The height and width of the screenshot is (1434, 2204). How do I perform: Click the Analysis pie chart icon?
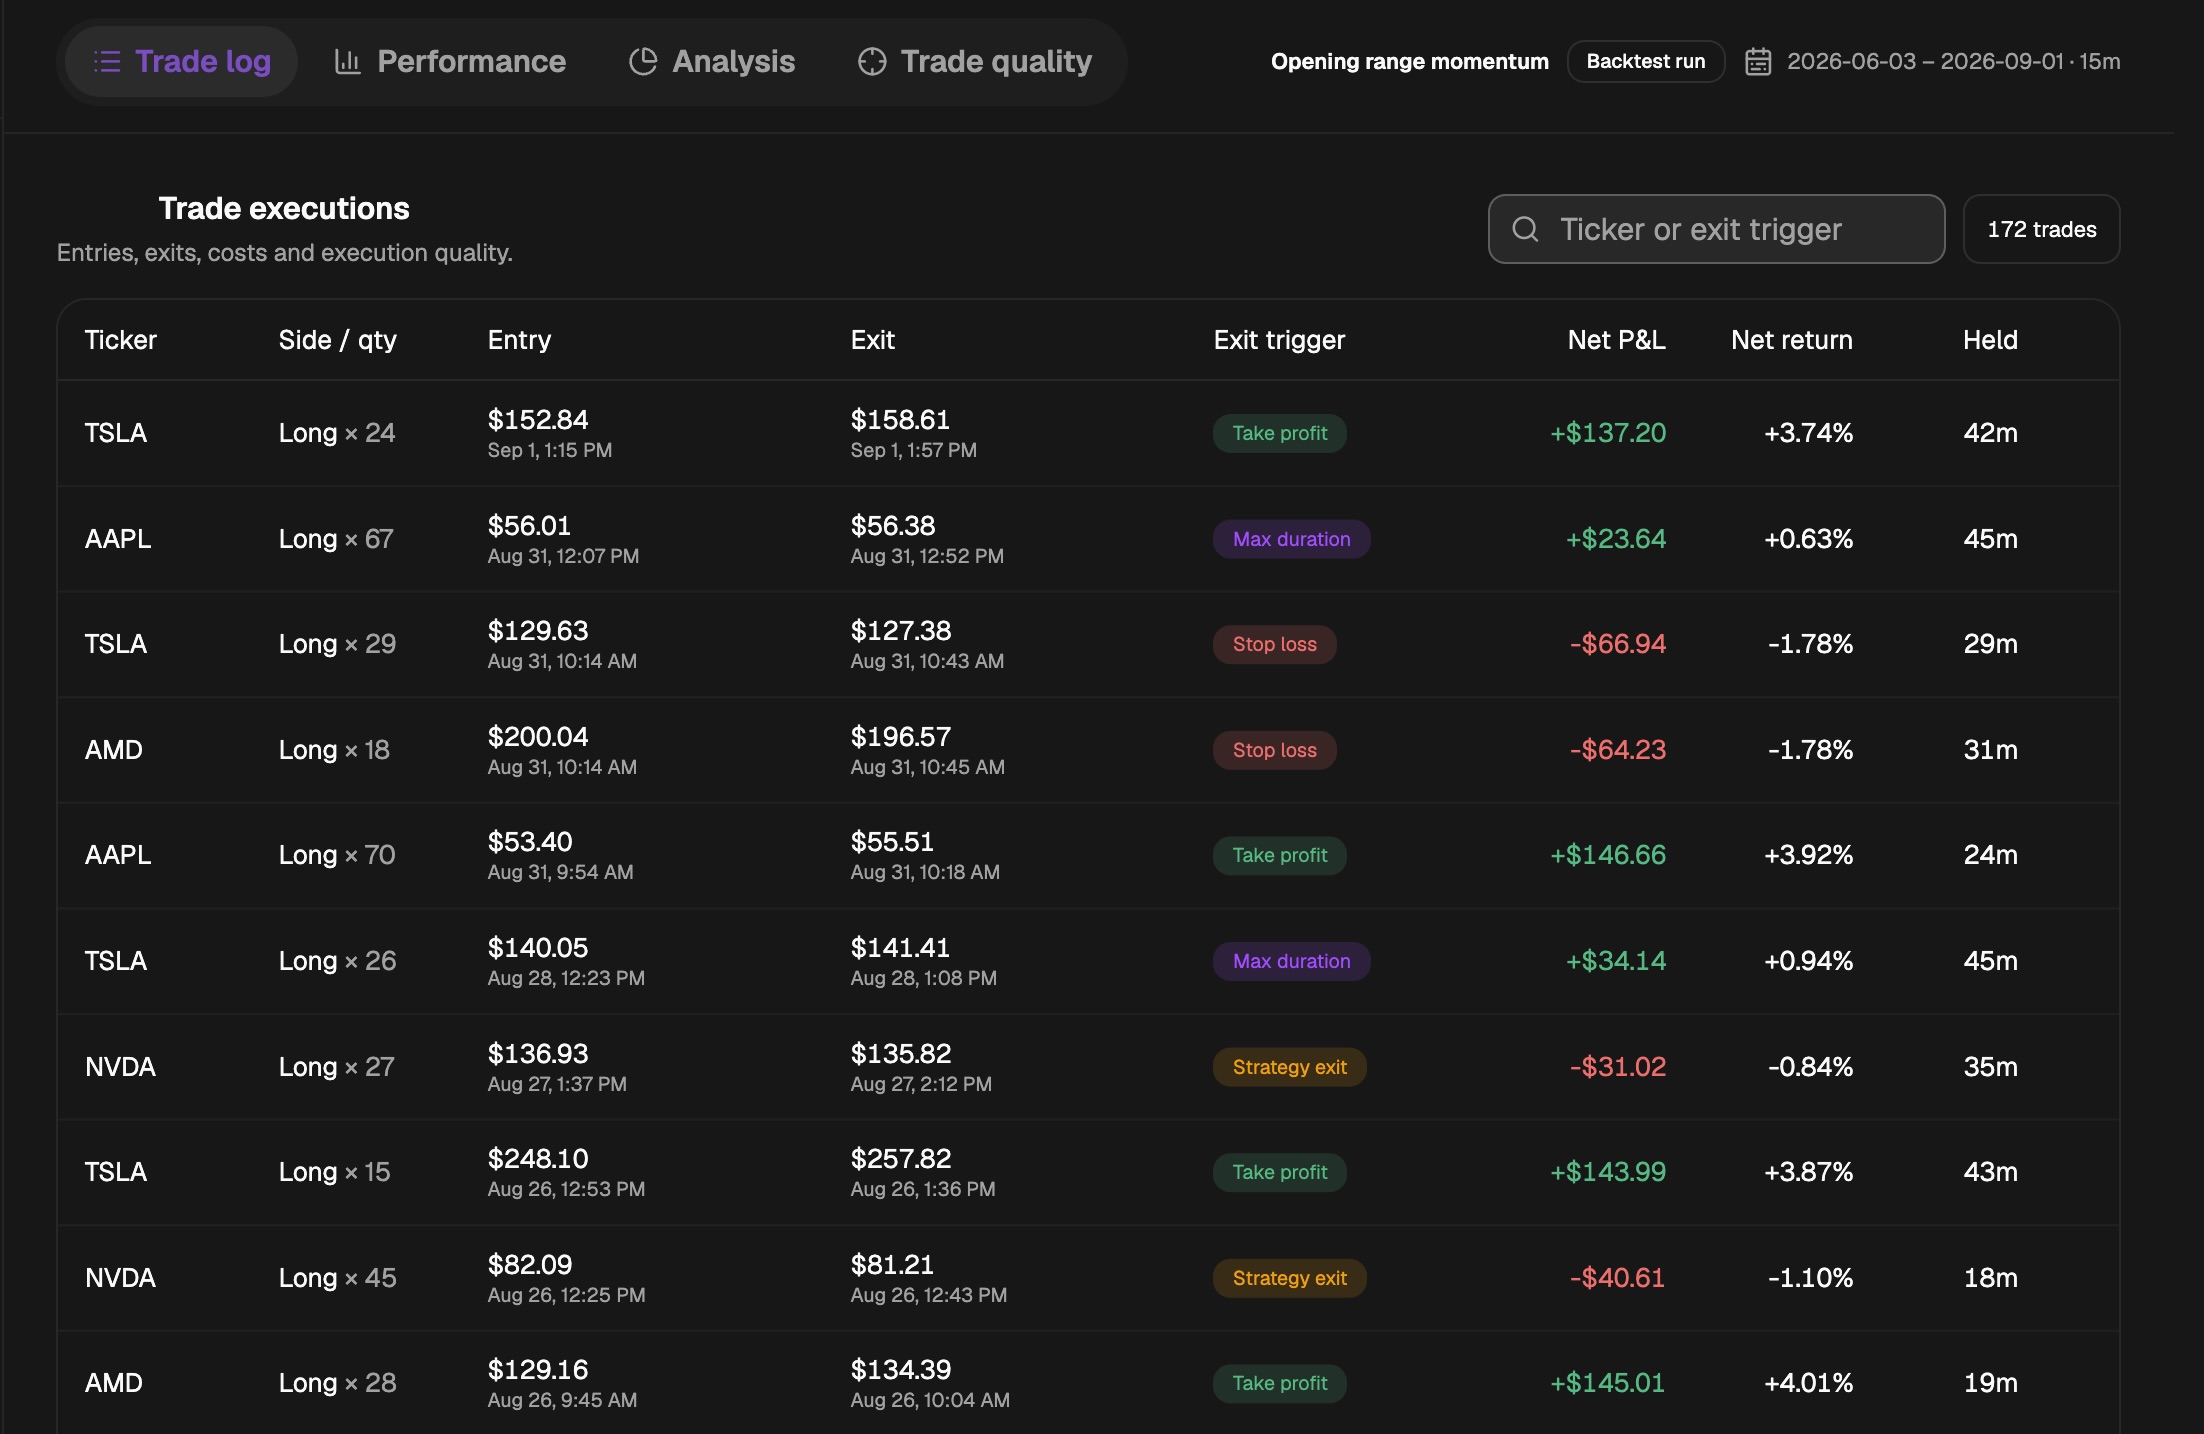tap(643, 62)
